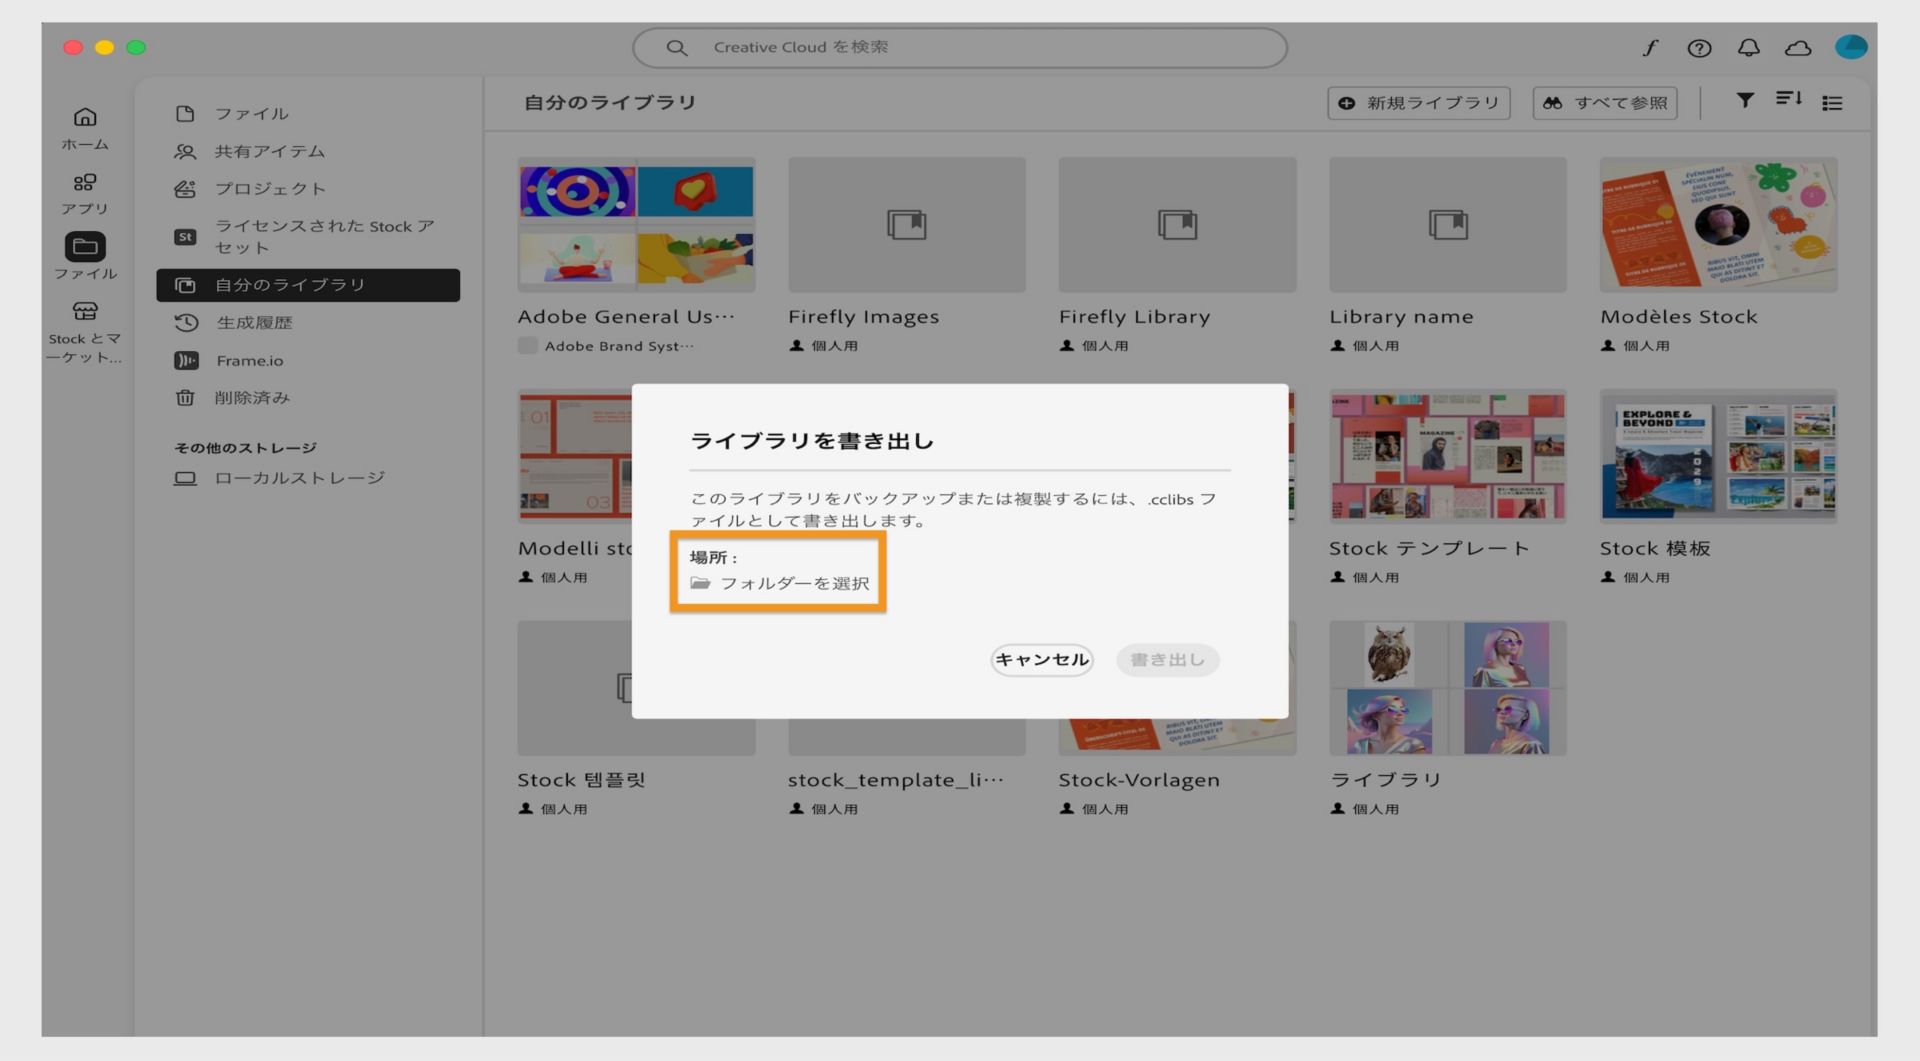Click into the Creative Cloud を検索 field

point(960,47)
